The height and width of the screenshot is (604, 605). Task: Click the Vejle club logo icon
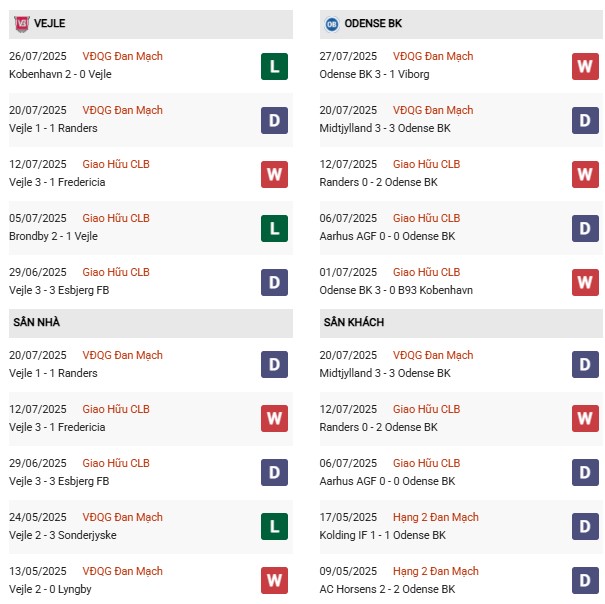pyautogui.click(x=22, y=23)
